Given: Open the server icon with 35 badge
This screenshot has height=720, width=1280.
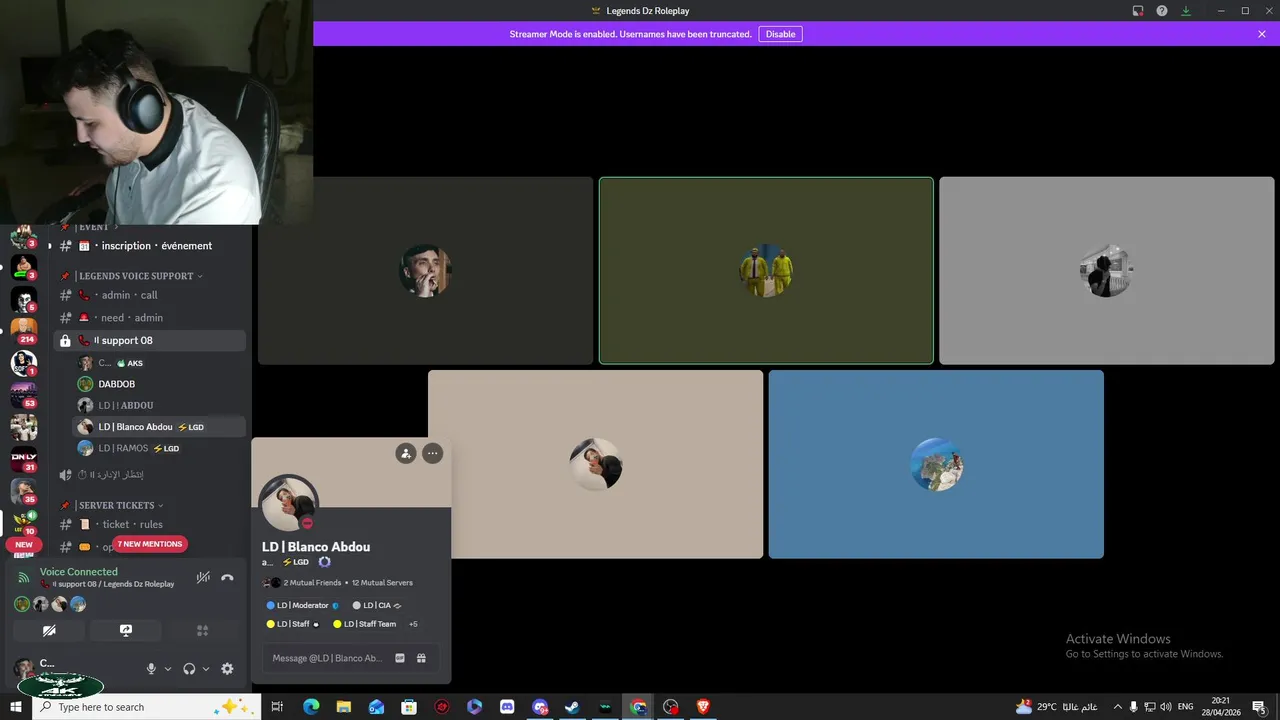Looking at the screenshot, I should click(24, 490).
